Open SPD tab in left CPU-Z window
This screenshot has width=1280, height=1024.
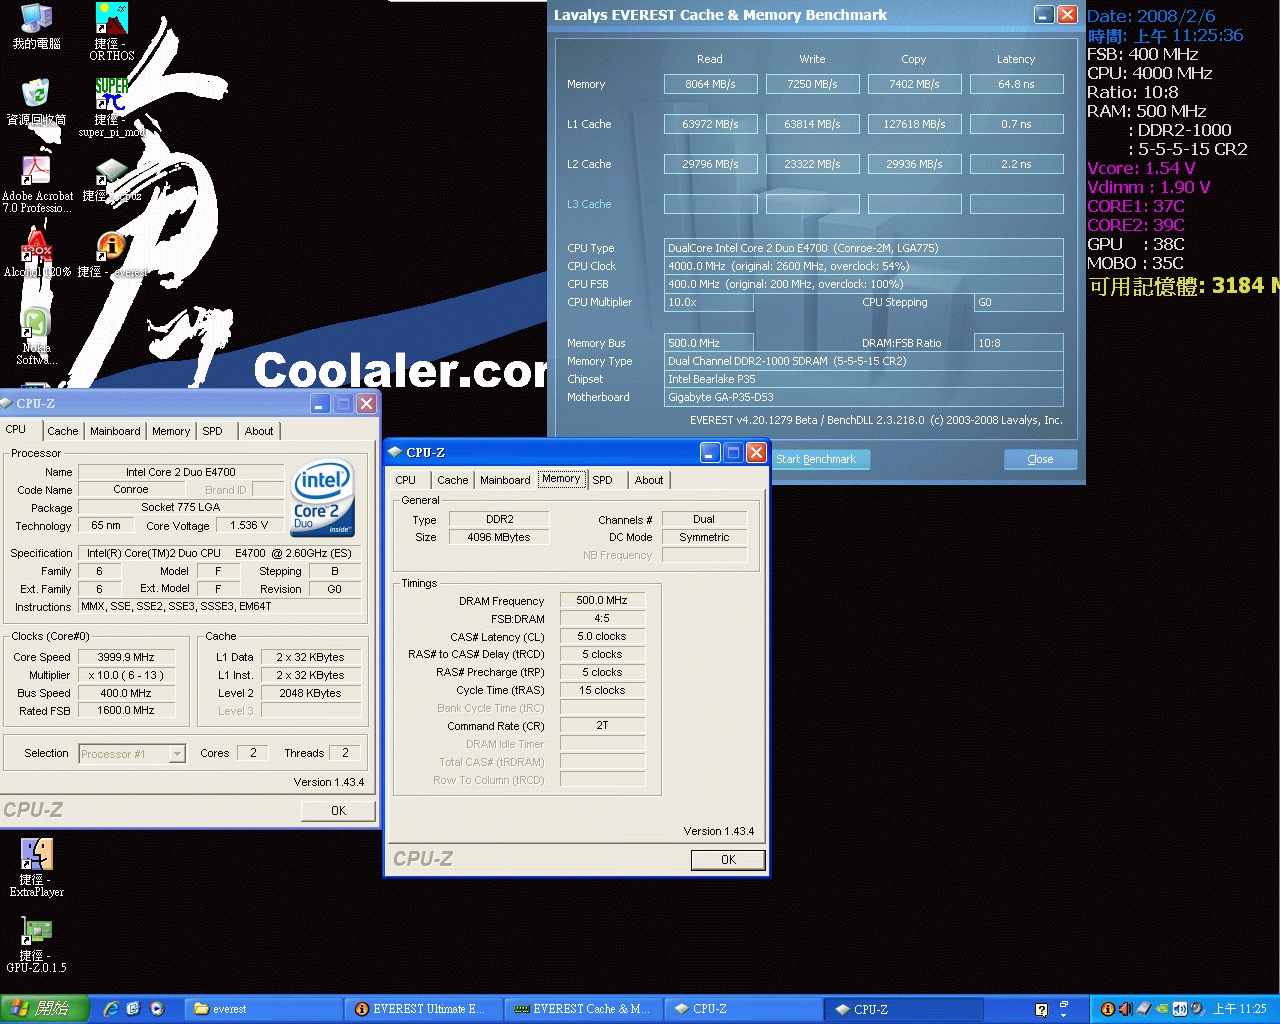(x=212, y=431)
